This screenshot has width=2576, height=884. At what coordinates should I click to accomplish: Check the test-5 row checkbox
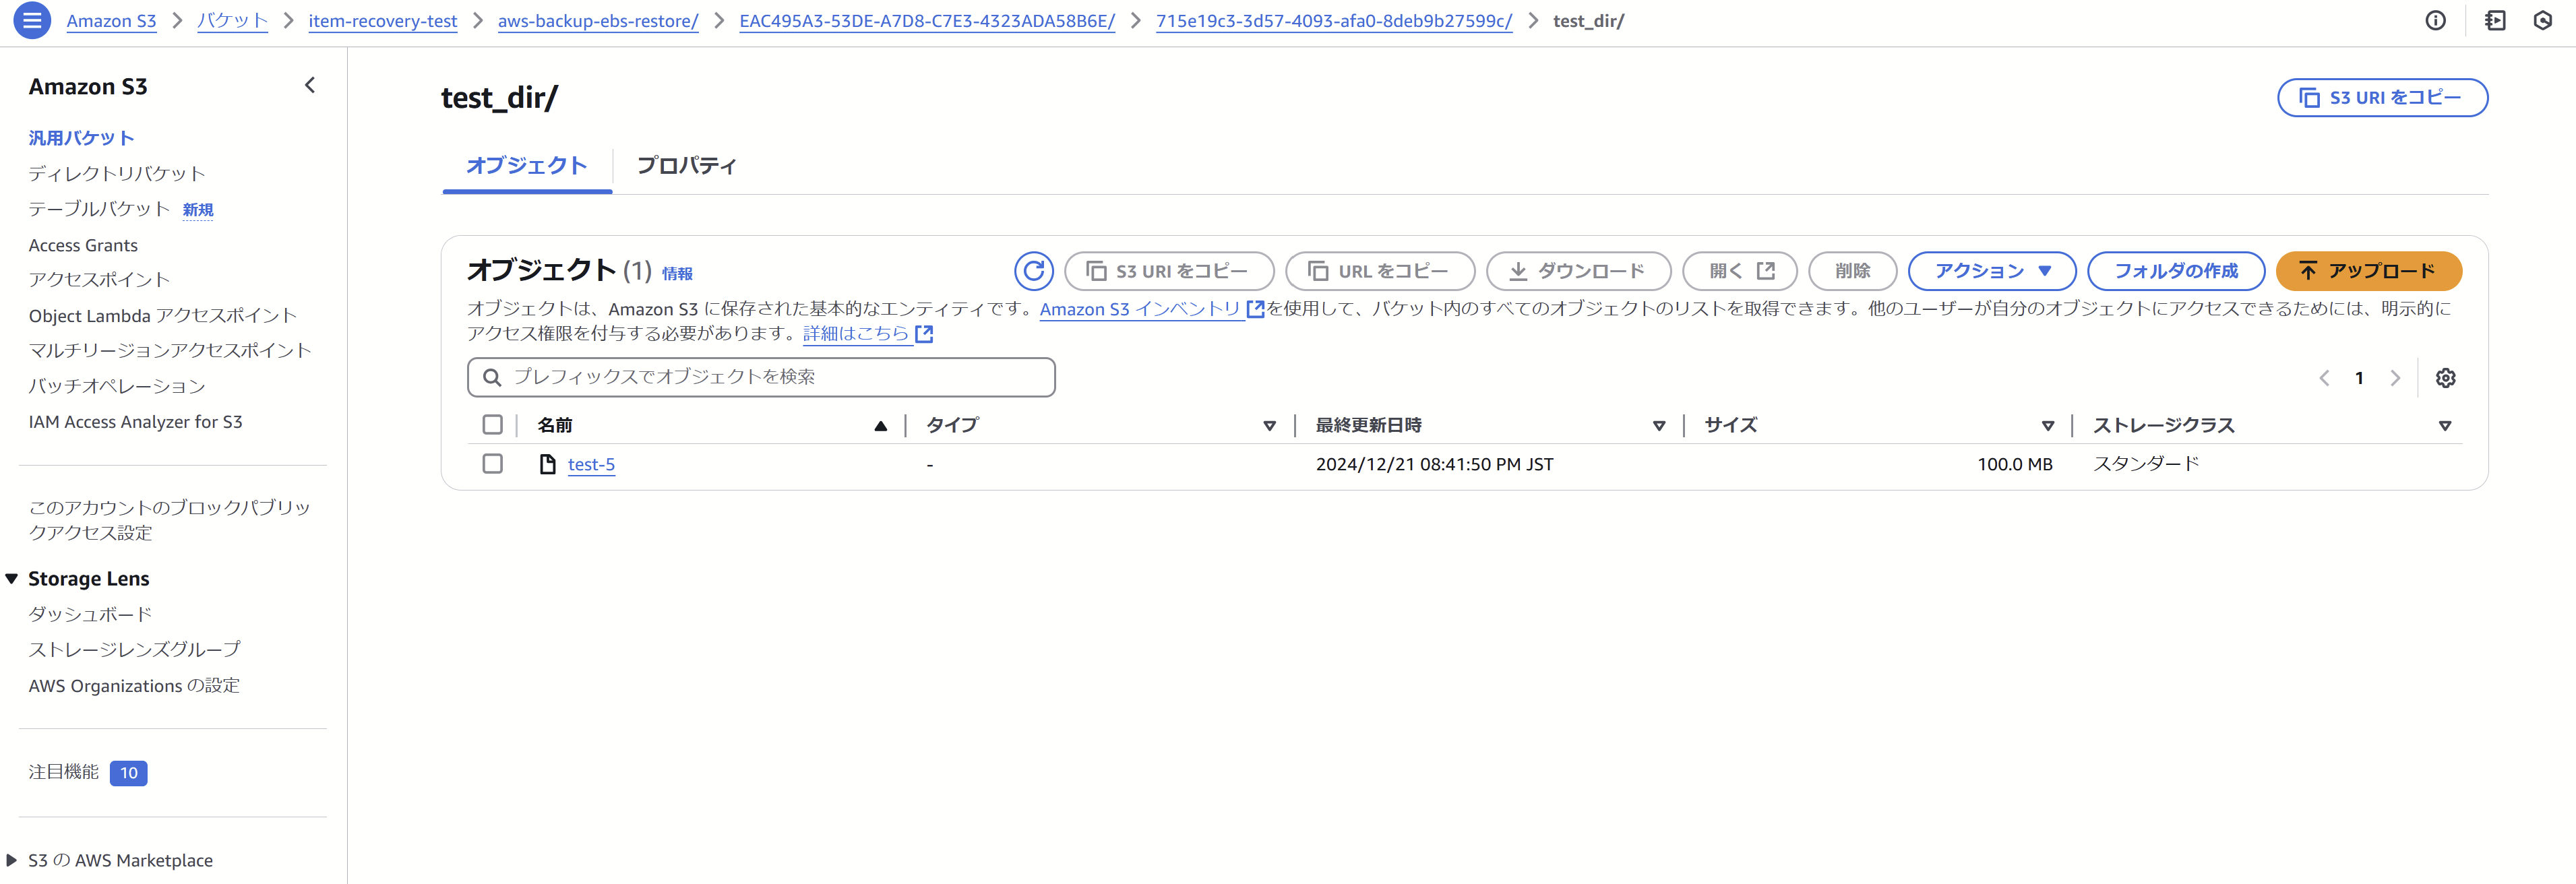[492, 464]
